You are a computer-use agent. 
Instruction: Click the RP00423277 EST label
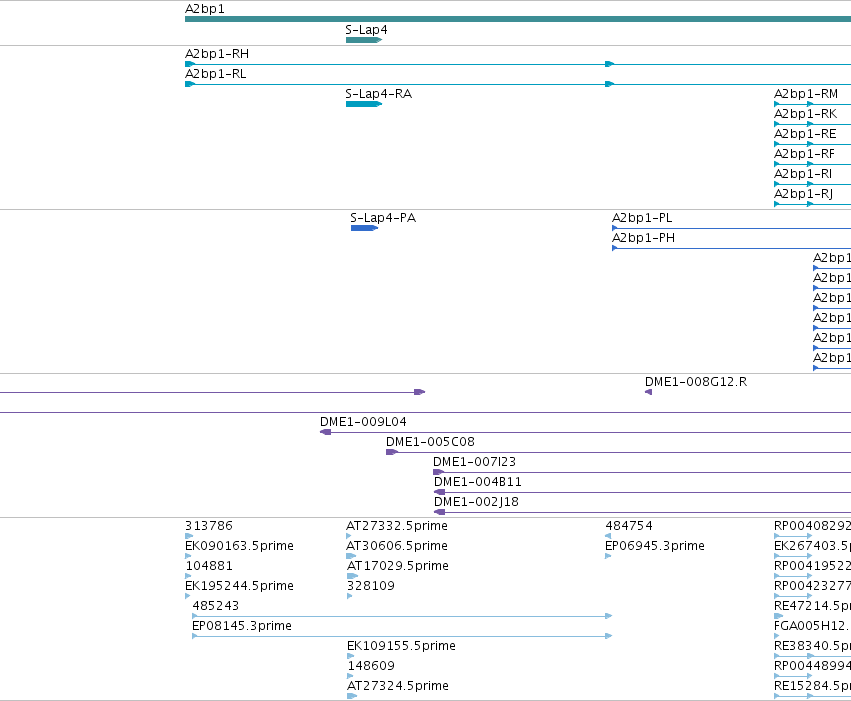(812, 586)
